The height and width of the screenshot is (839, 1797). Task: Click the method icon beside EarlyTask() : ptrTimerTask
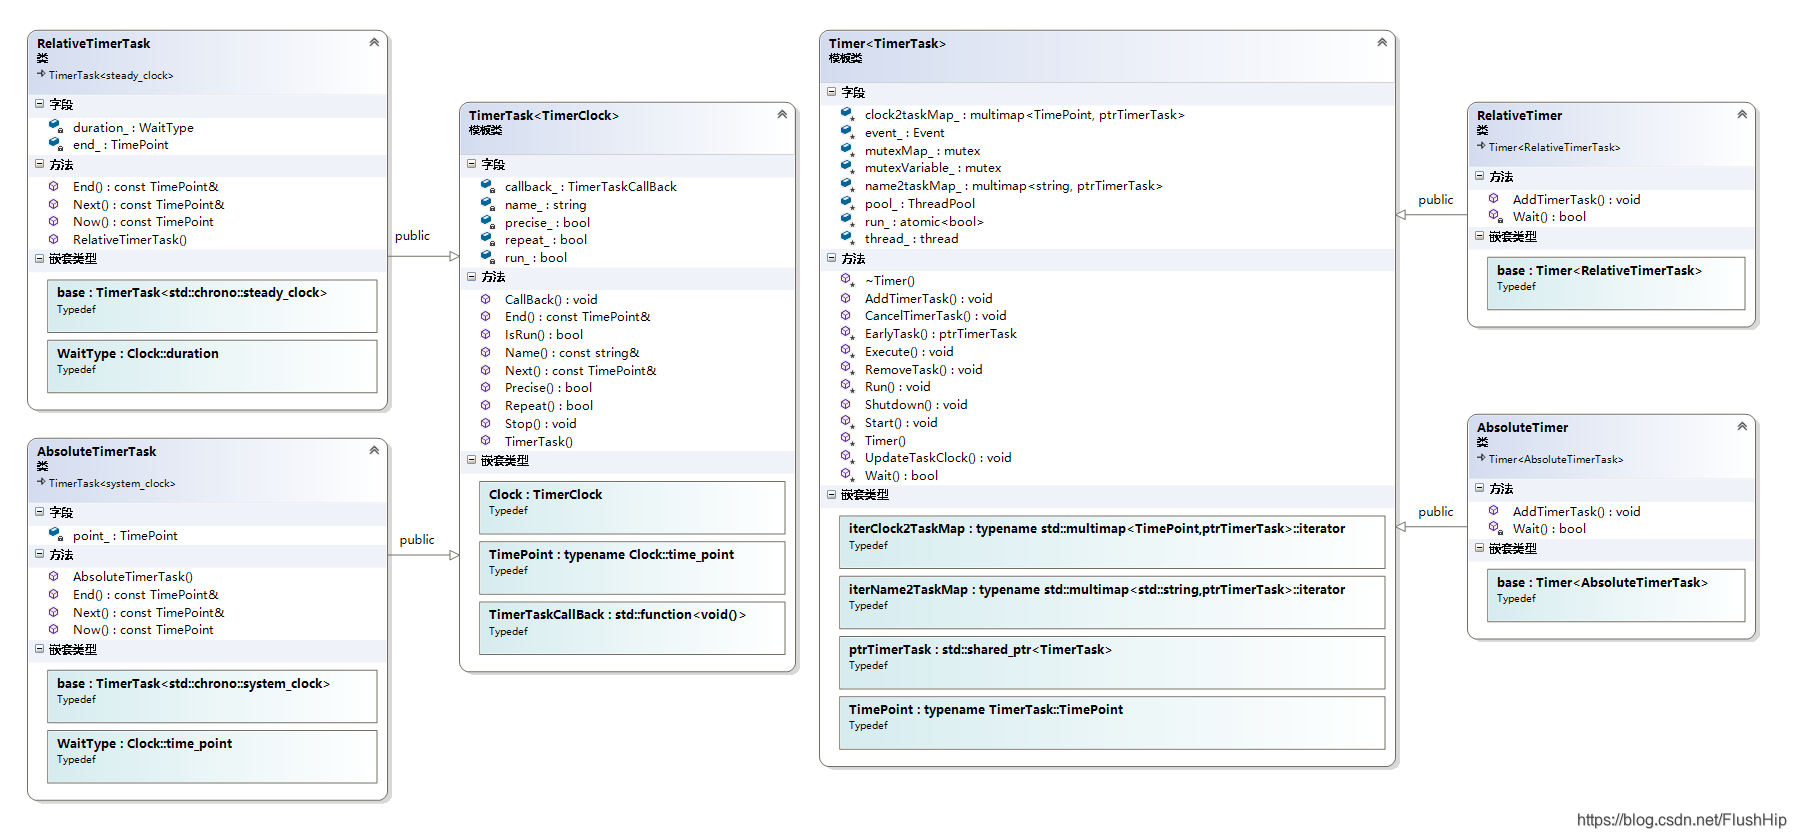[x=847, y=333]
